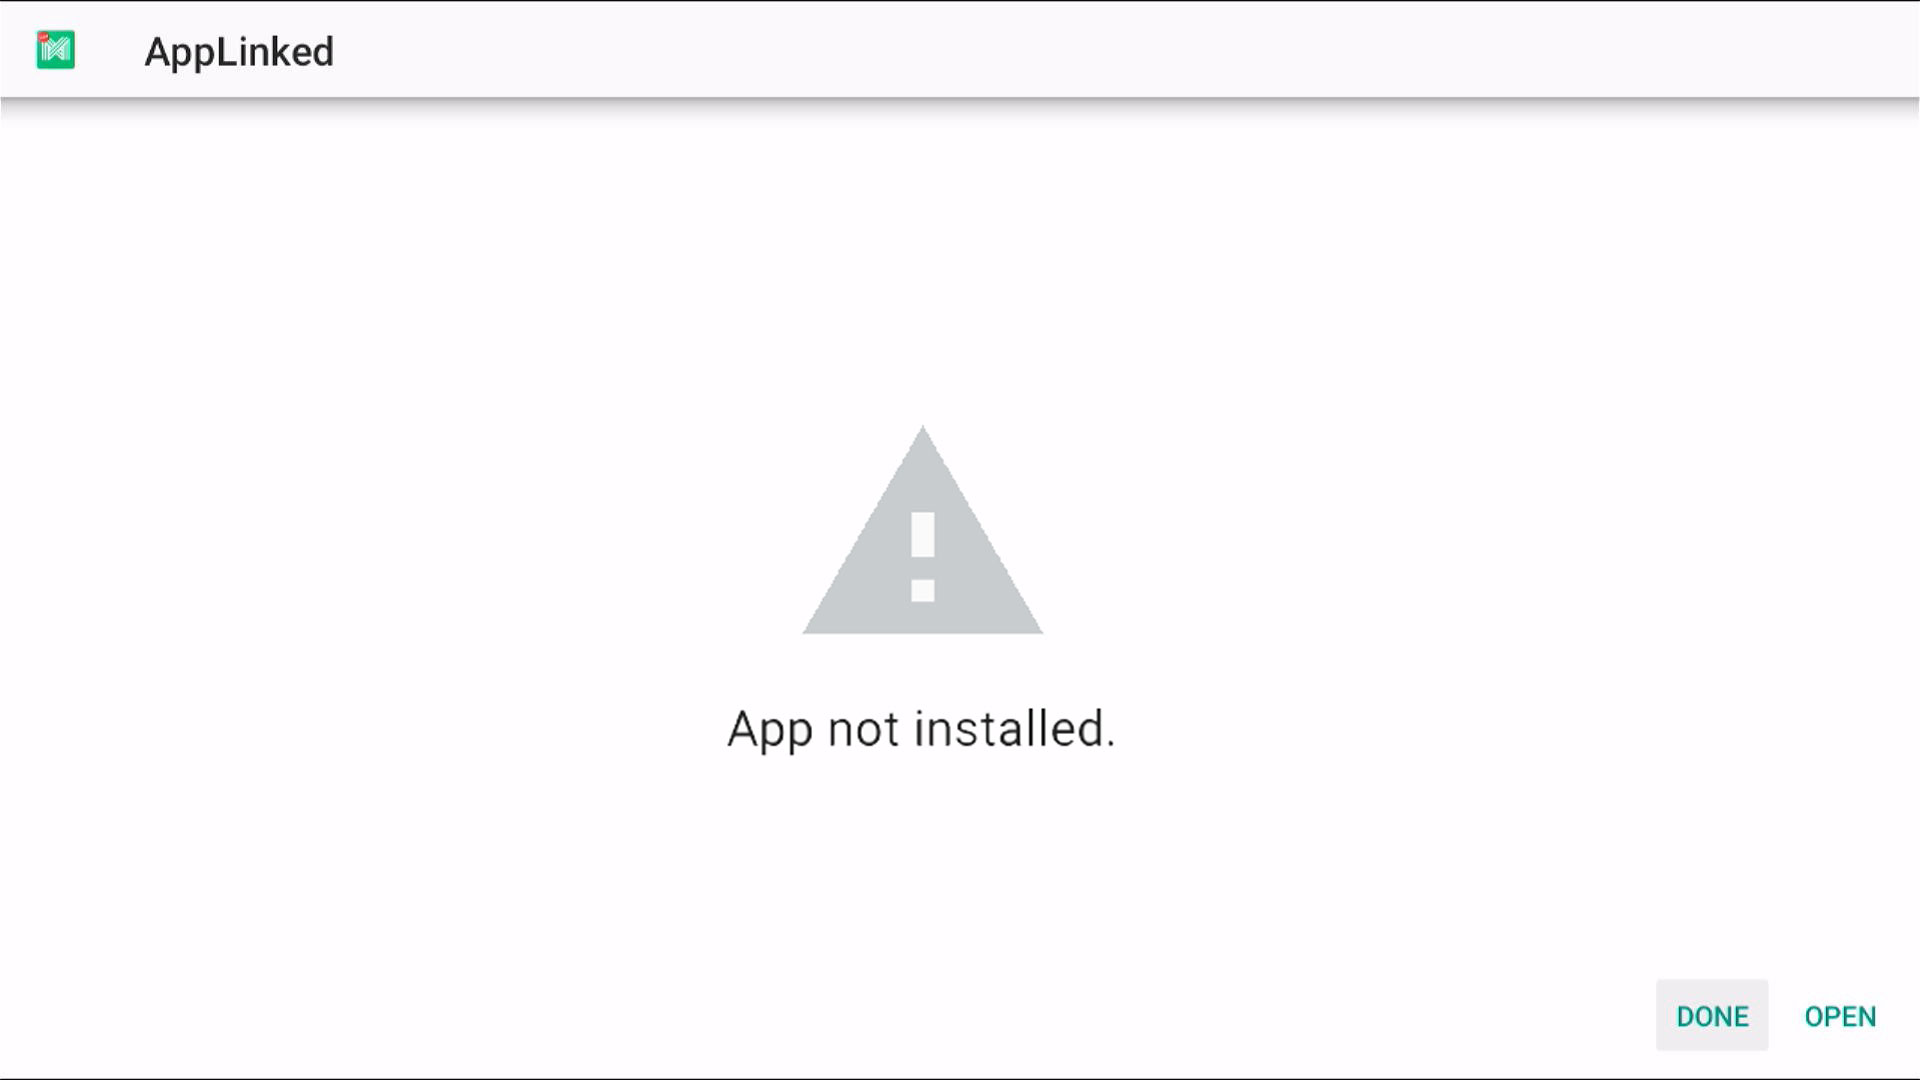Select the highlighted DONE option
This screenshot has width=1920, height=1080.
pos(1712,1016)
